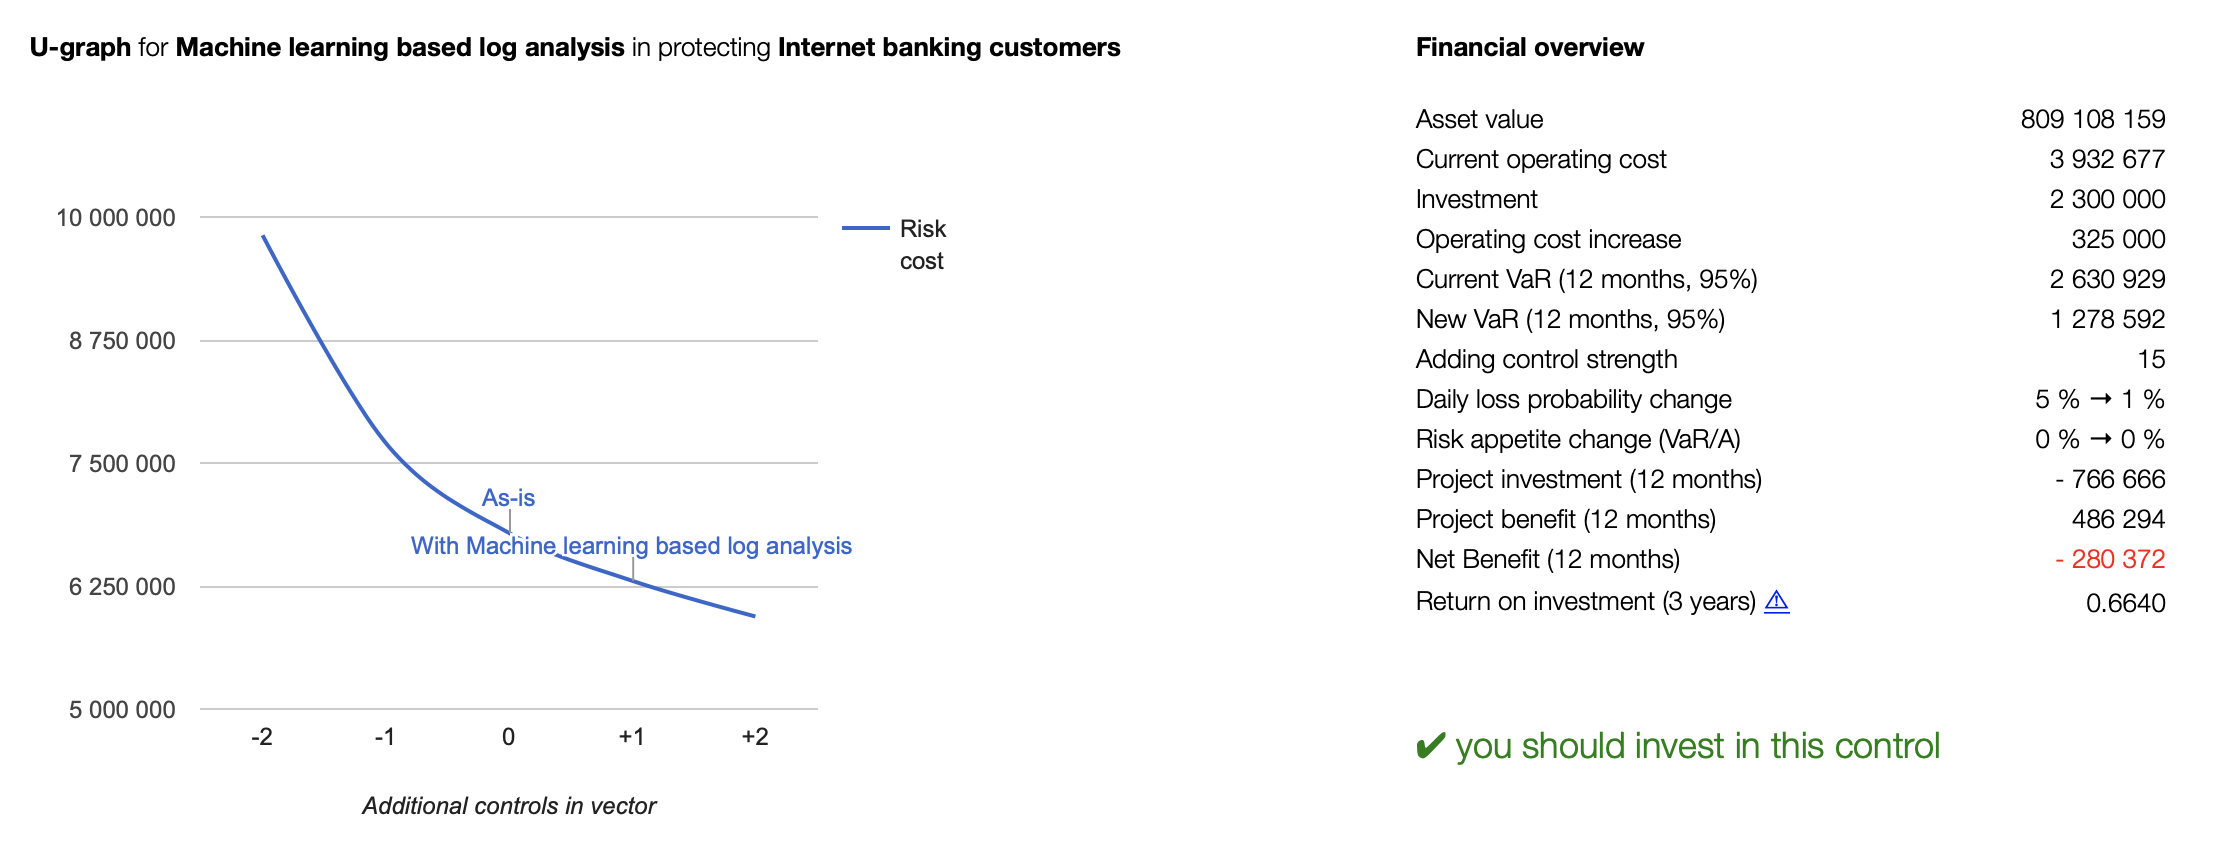Screen dimensions: 2236x856
Task: Click the Asset value amount 809 108 159
Action: [2093, 119]
